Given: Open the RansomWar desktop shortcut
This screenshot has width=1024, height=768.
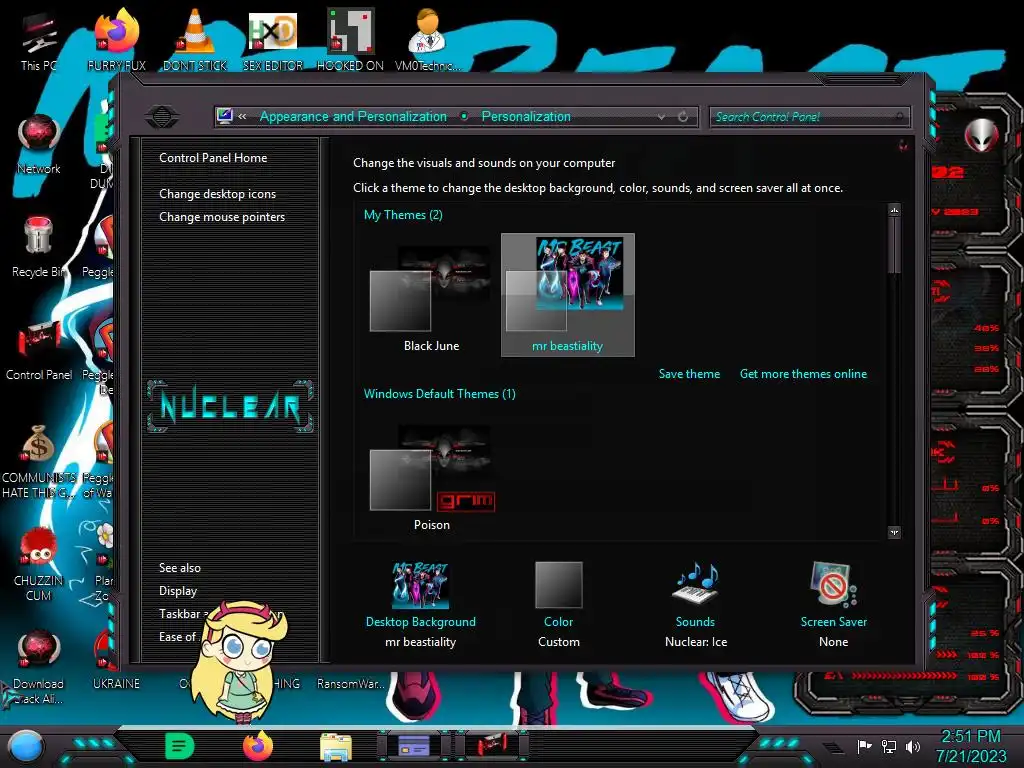Looking at the screenshot, I should click(350, 683).
